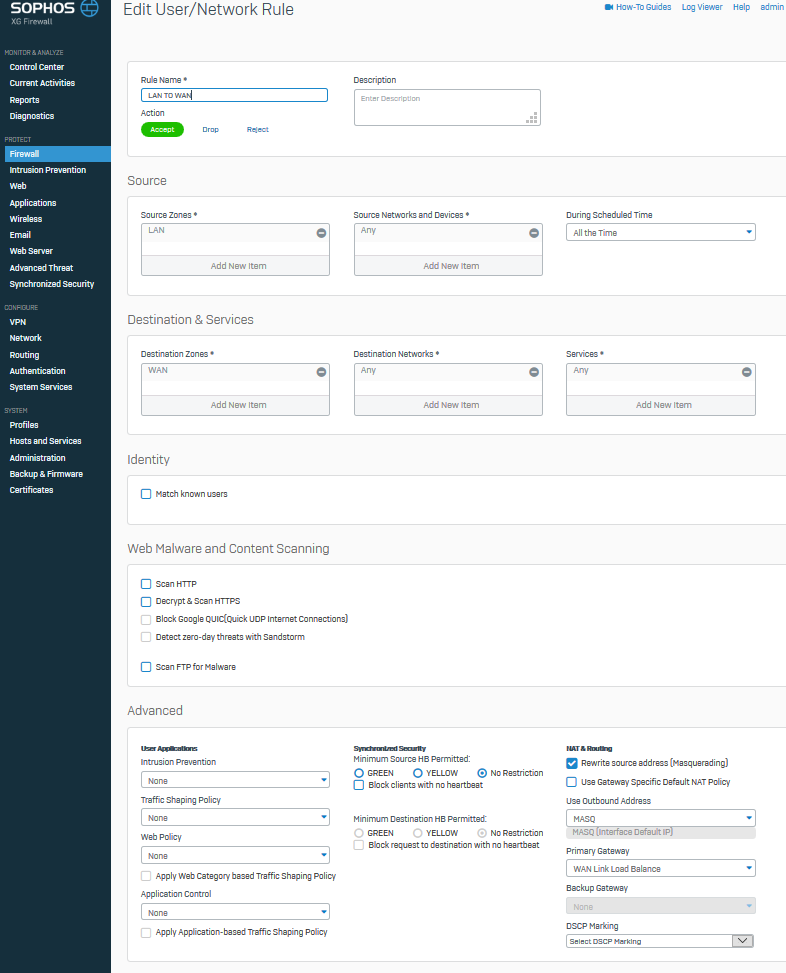Open the Primary Gateway dropdown
The width and height of the screenshot is (786, 973).
pyautogui.click(x=660, y=869)
